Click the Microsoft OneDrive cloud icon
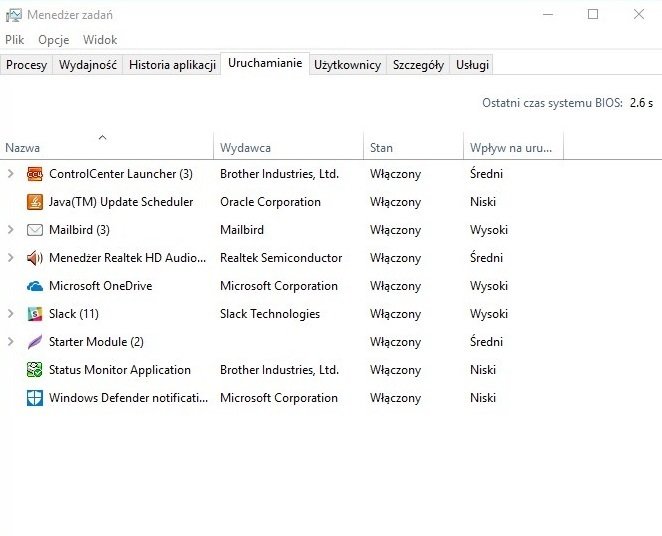The height and width of the screenshot is (536, 662). (35, 286)
